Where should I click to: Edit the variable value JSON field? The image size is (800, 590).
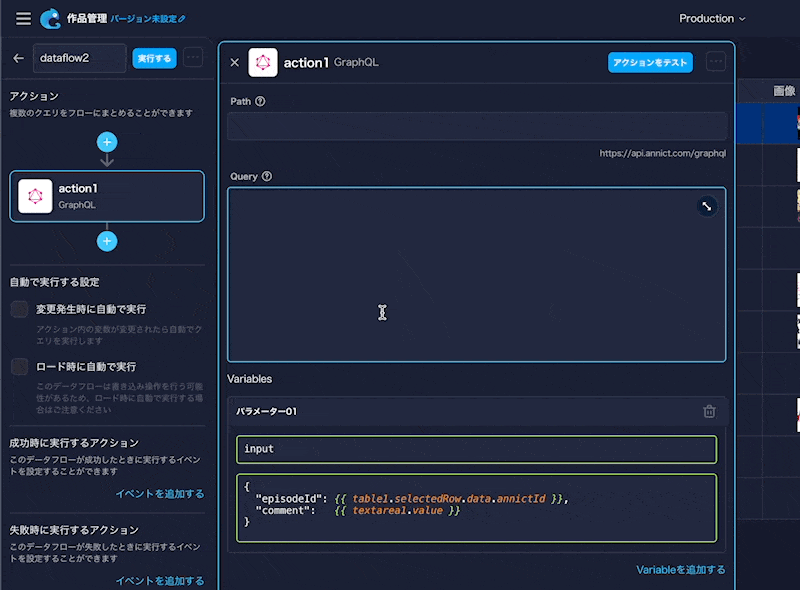(477, 508)
